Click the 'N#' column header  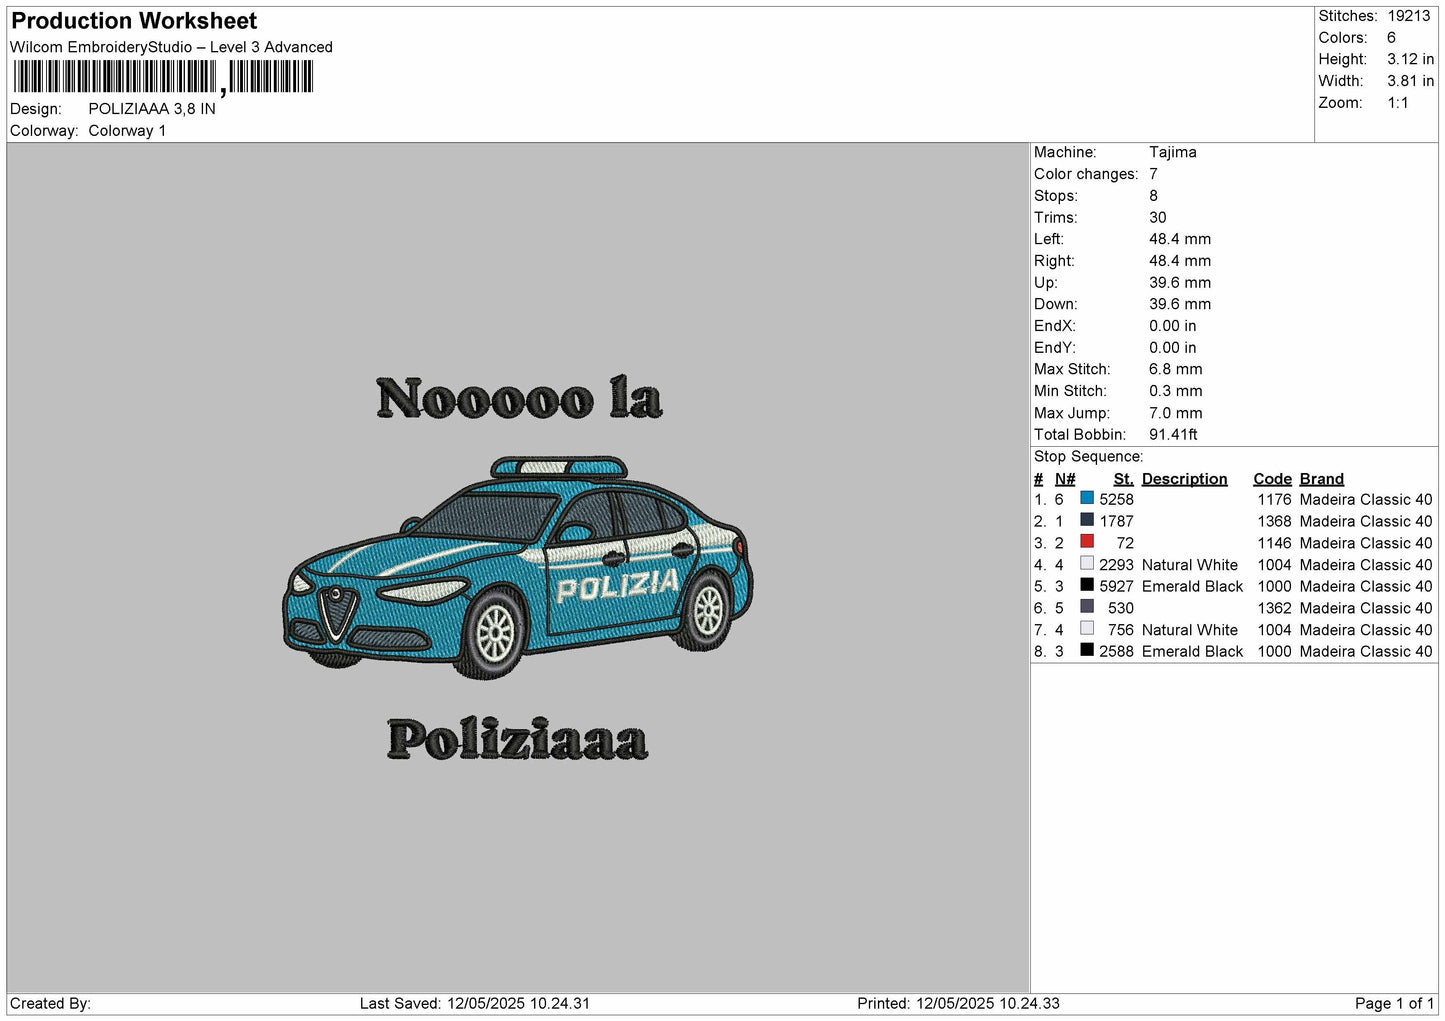click(1065, 479)
